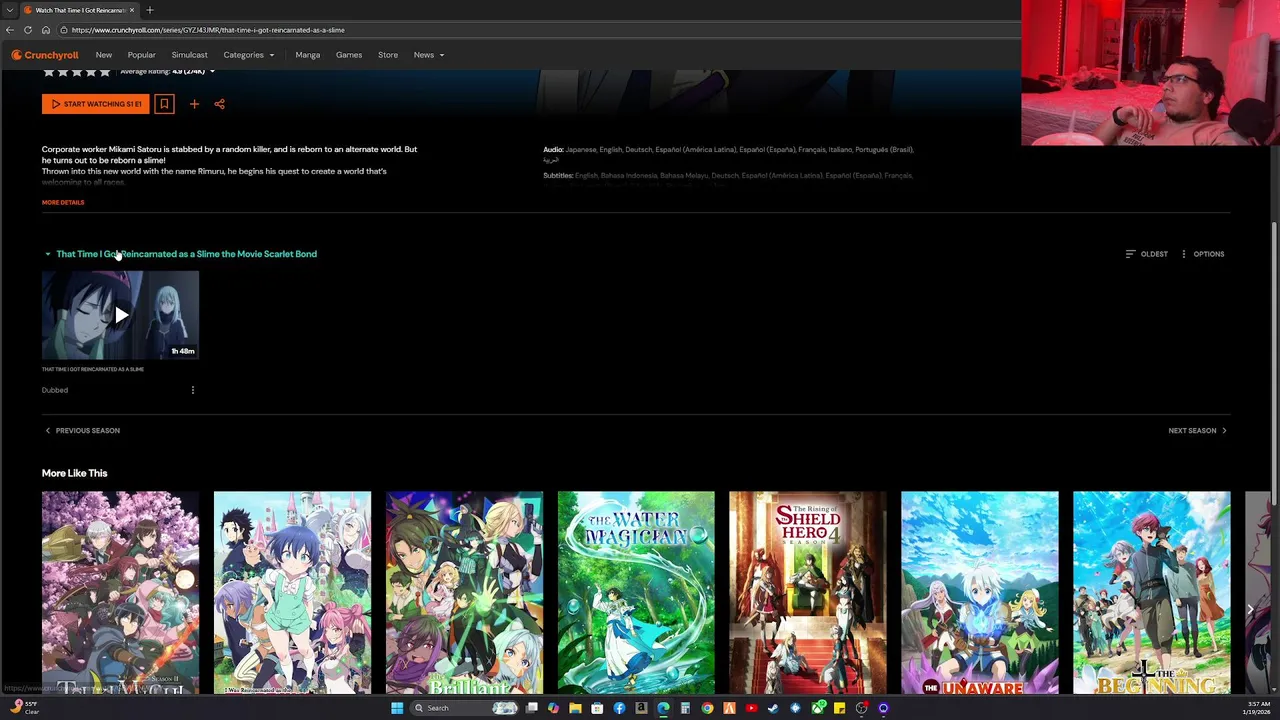
Task: Open the Simulcast menu item
Action: pyautogui.click(x=189, y=55)
